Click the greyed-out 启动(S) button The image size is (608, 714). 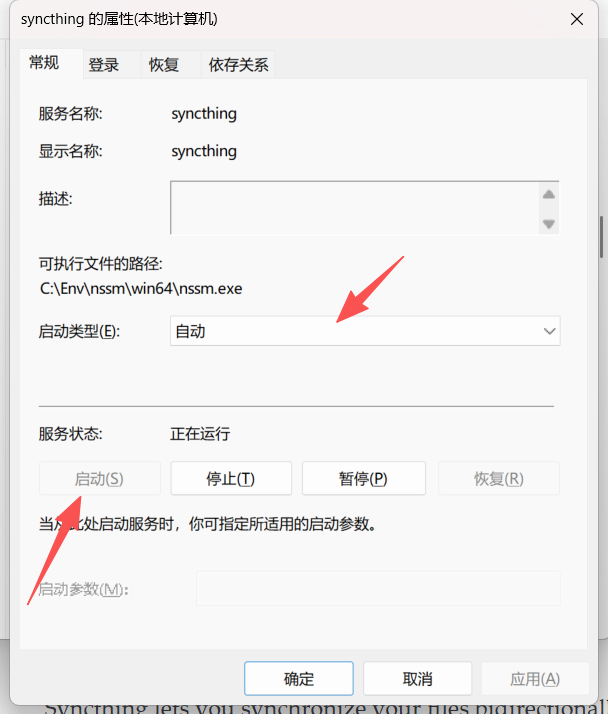point(99,479)
